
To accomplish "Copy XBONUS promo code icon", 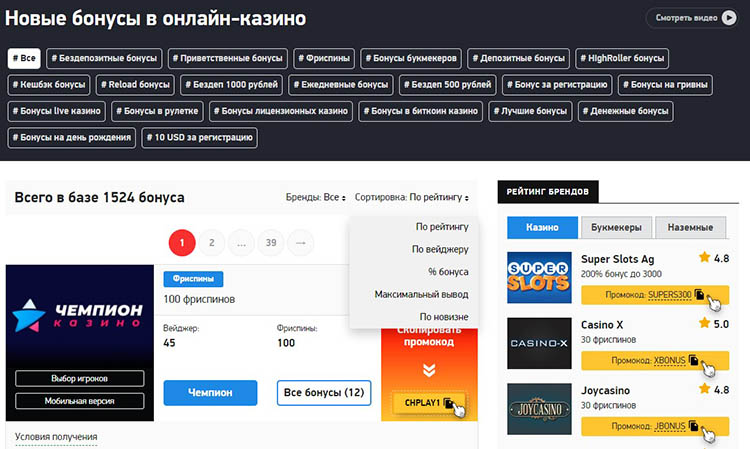I will click(x=694, y=360).
